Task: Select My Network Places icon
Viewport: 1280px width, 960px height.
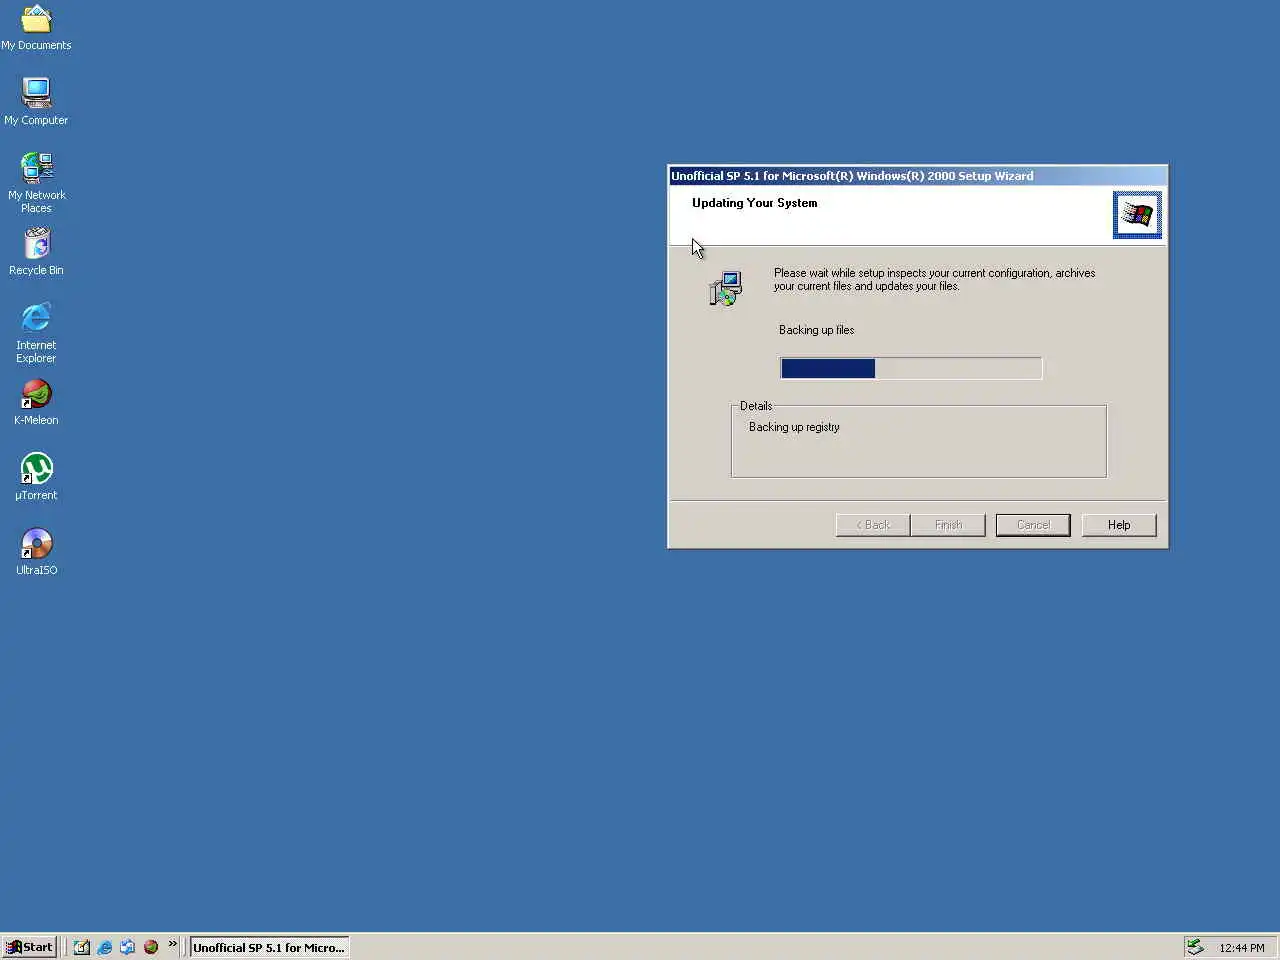Action: pyautogui.click(x=36, y=182)
